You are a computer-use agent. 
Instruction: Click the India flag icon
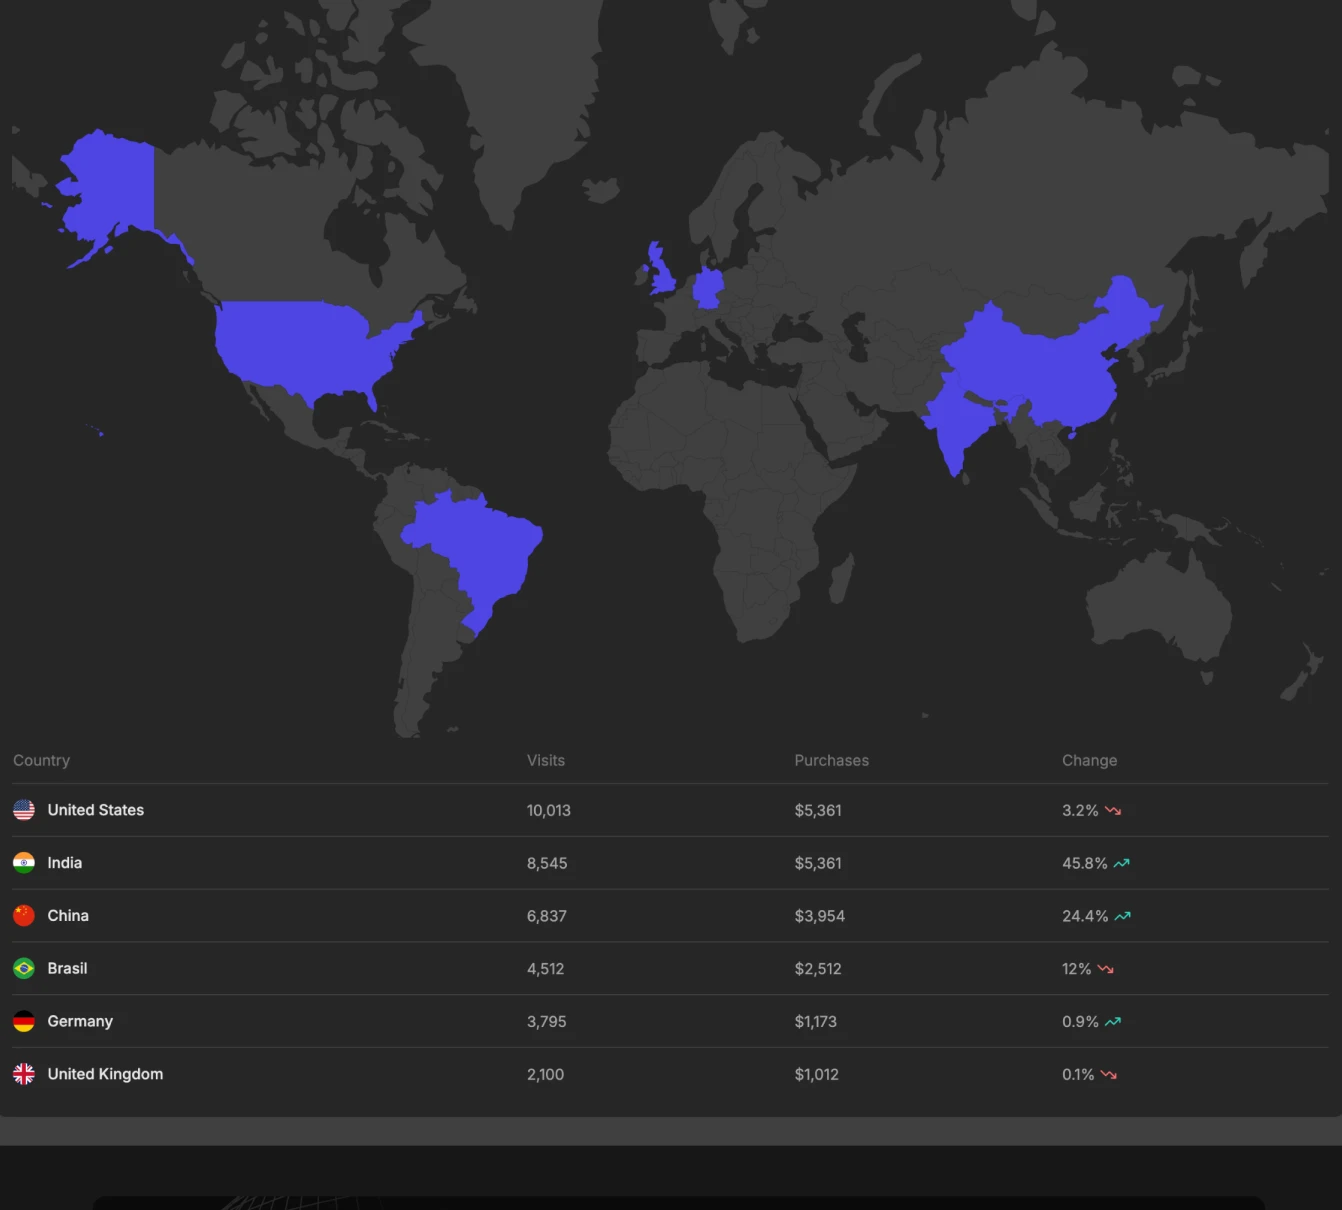(x=23, y=862)
